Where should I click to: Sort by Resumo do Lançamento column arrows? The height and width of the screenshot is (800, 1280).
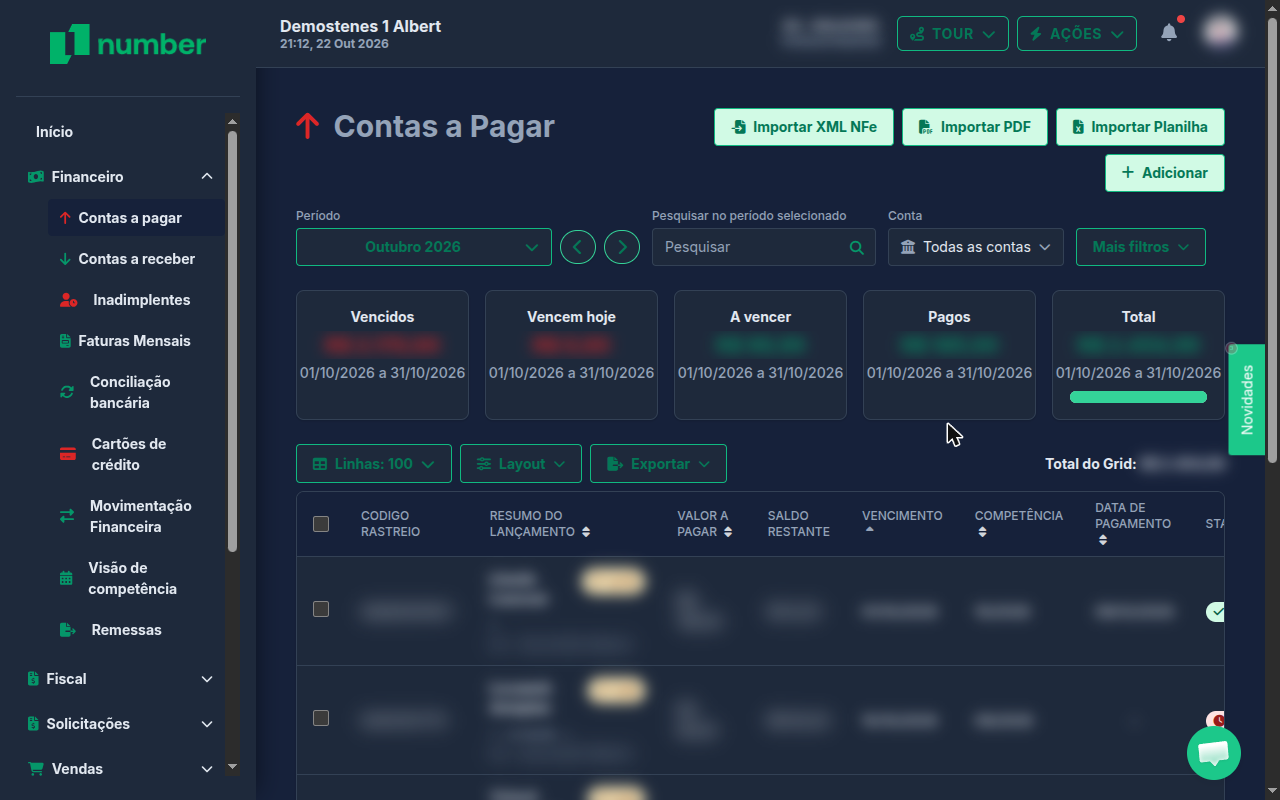point(586,532)
